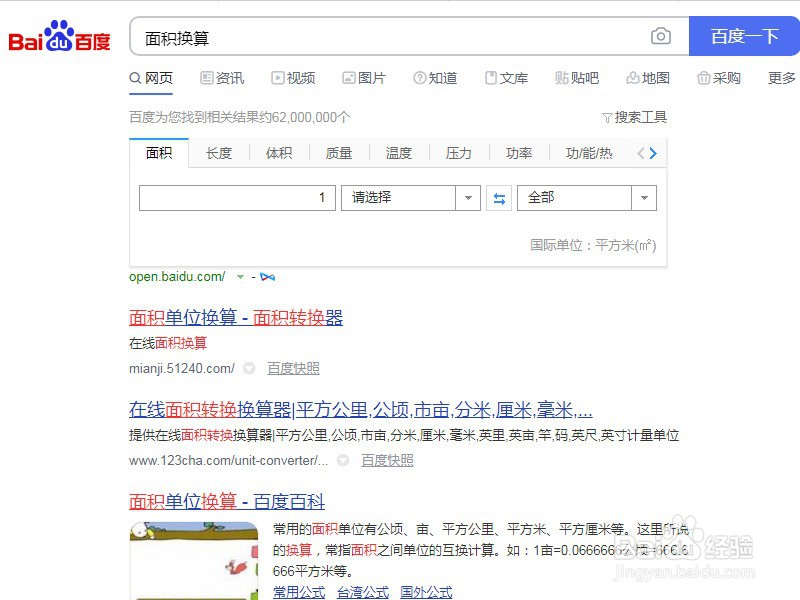Switch converter to 质量

(x=339, y=153)
